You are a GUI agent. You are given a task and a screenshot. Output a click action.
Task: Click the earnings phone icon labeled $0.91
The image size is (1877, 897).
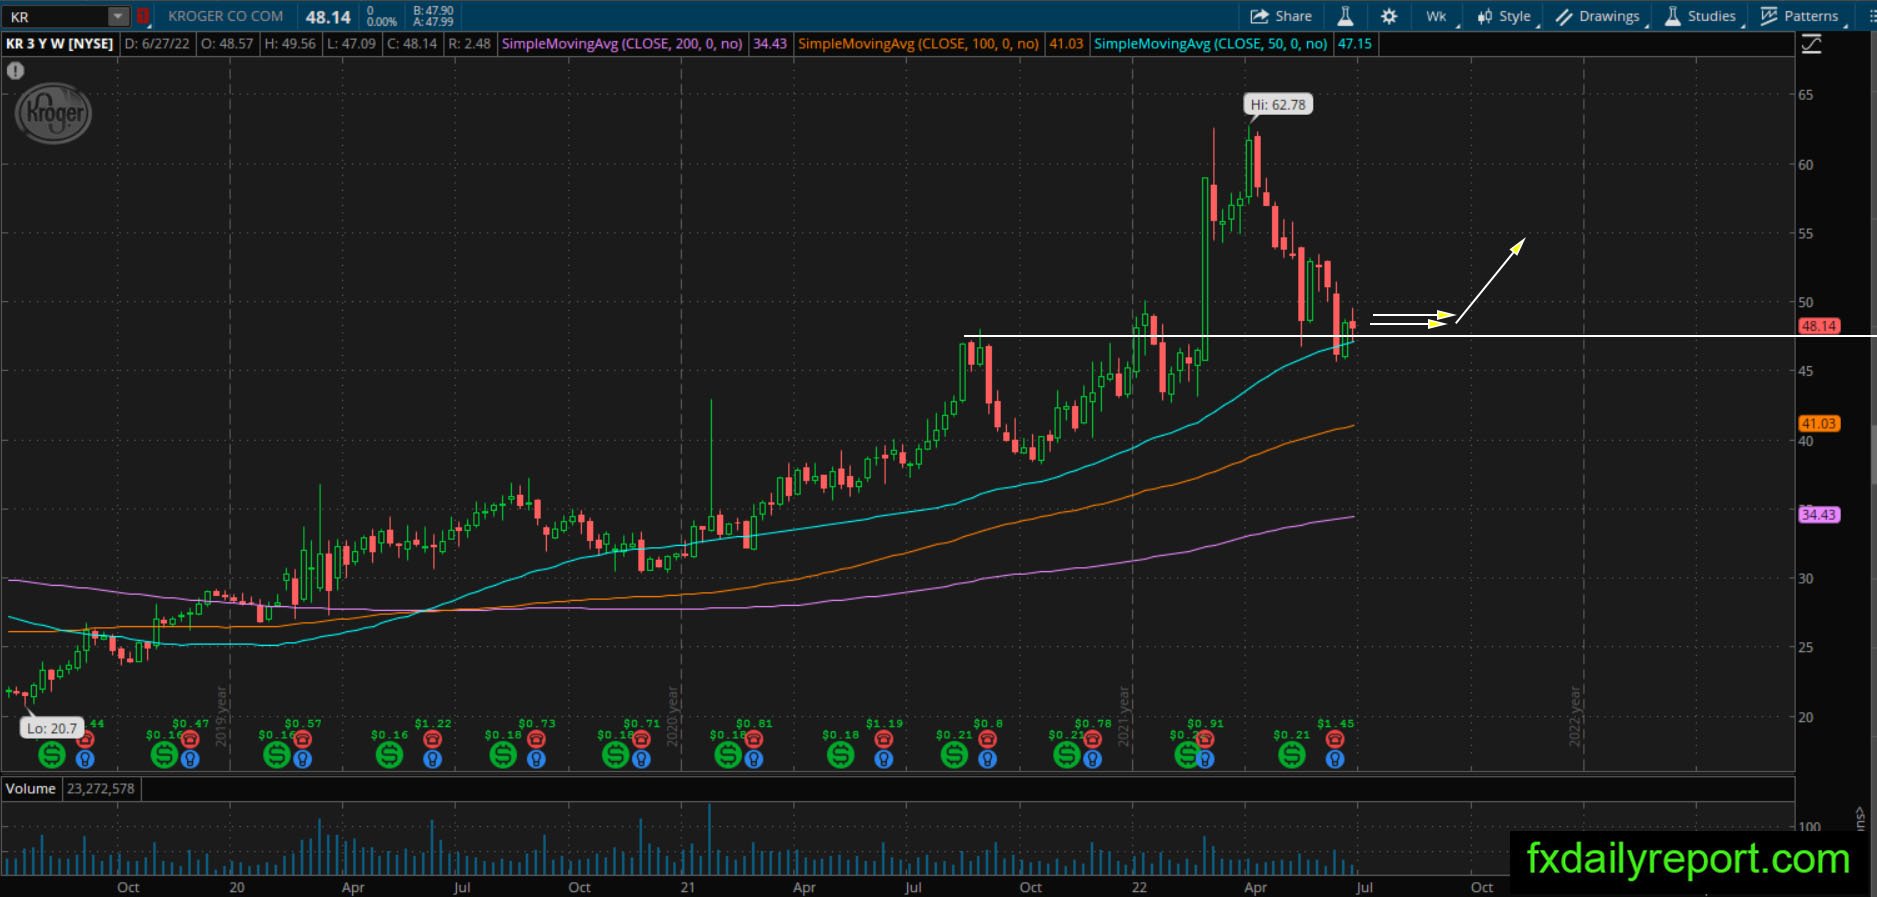pyautogui.click(x=1205, y=739)
